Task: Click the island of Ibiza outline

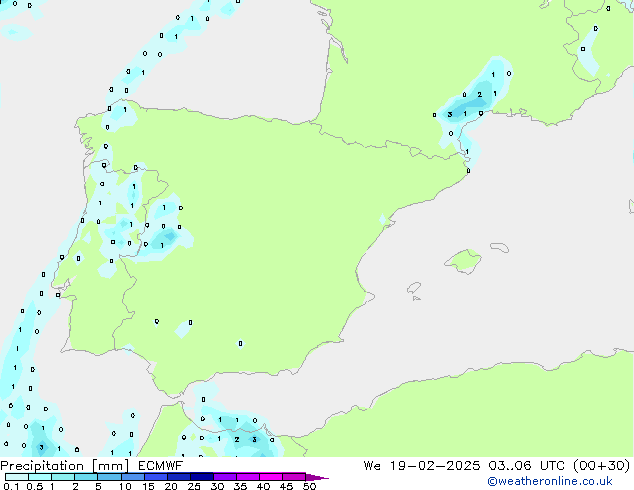Action: click(x=414, y=288)
